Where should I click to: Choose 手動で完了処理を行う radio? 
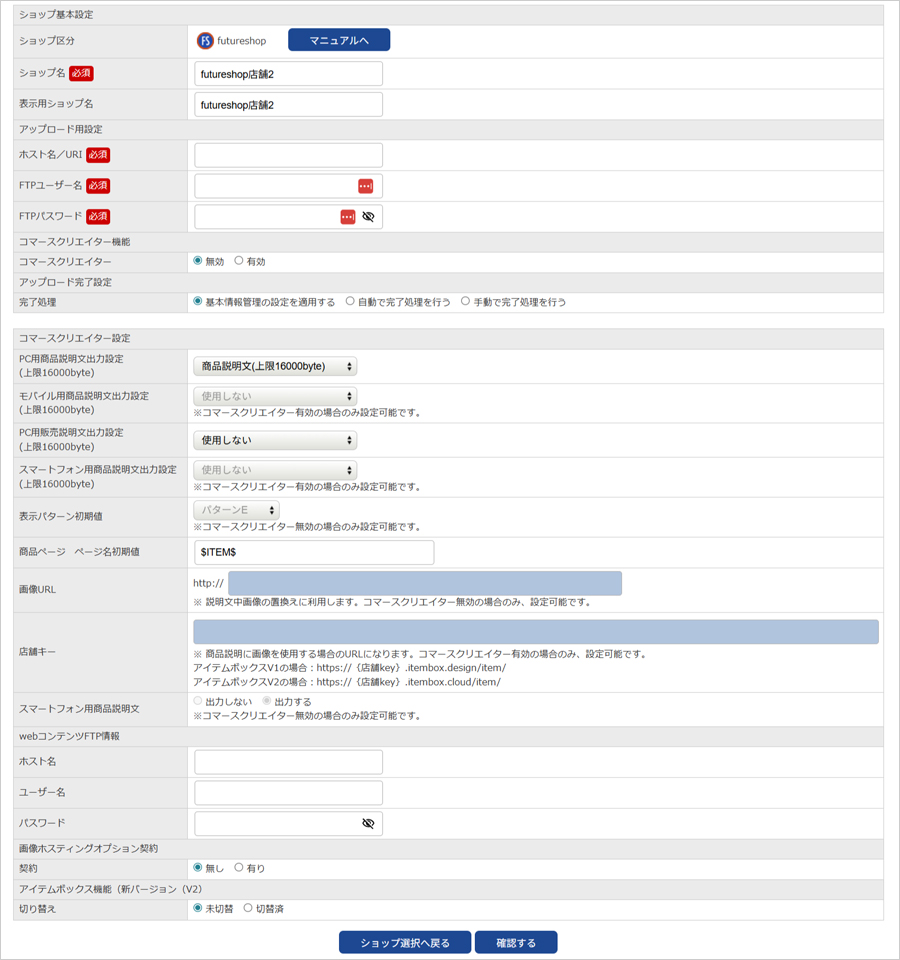tap(465, 301)
